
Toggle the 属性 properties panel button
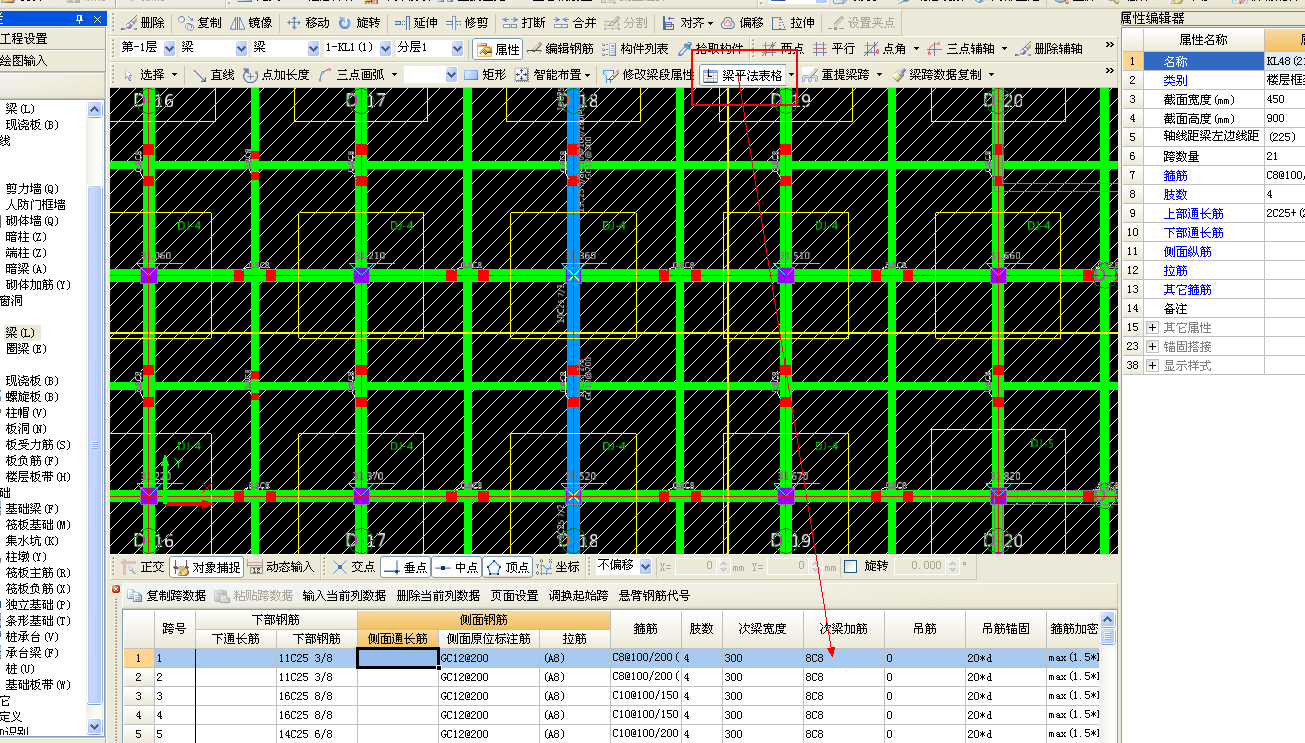(497, 48)
